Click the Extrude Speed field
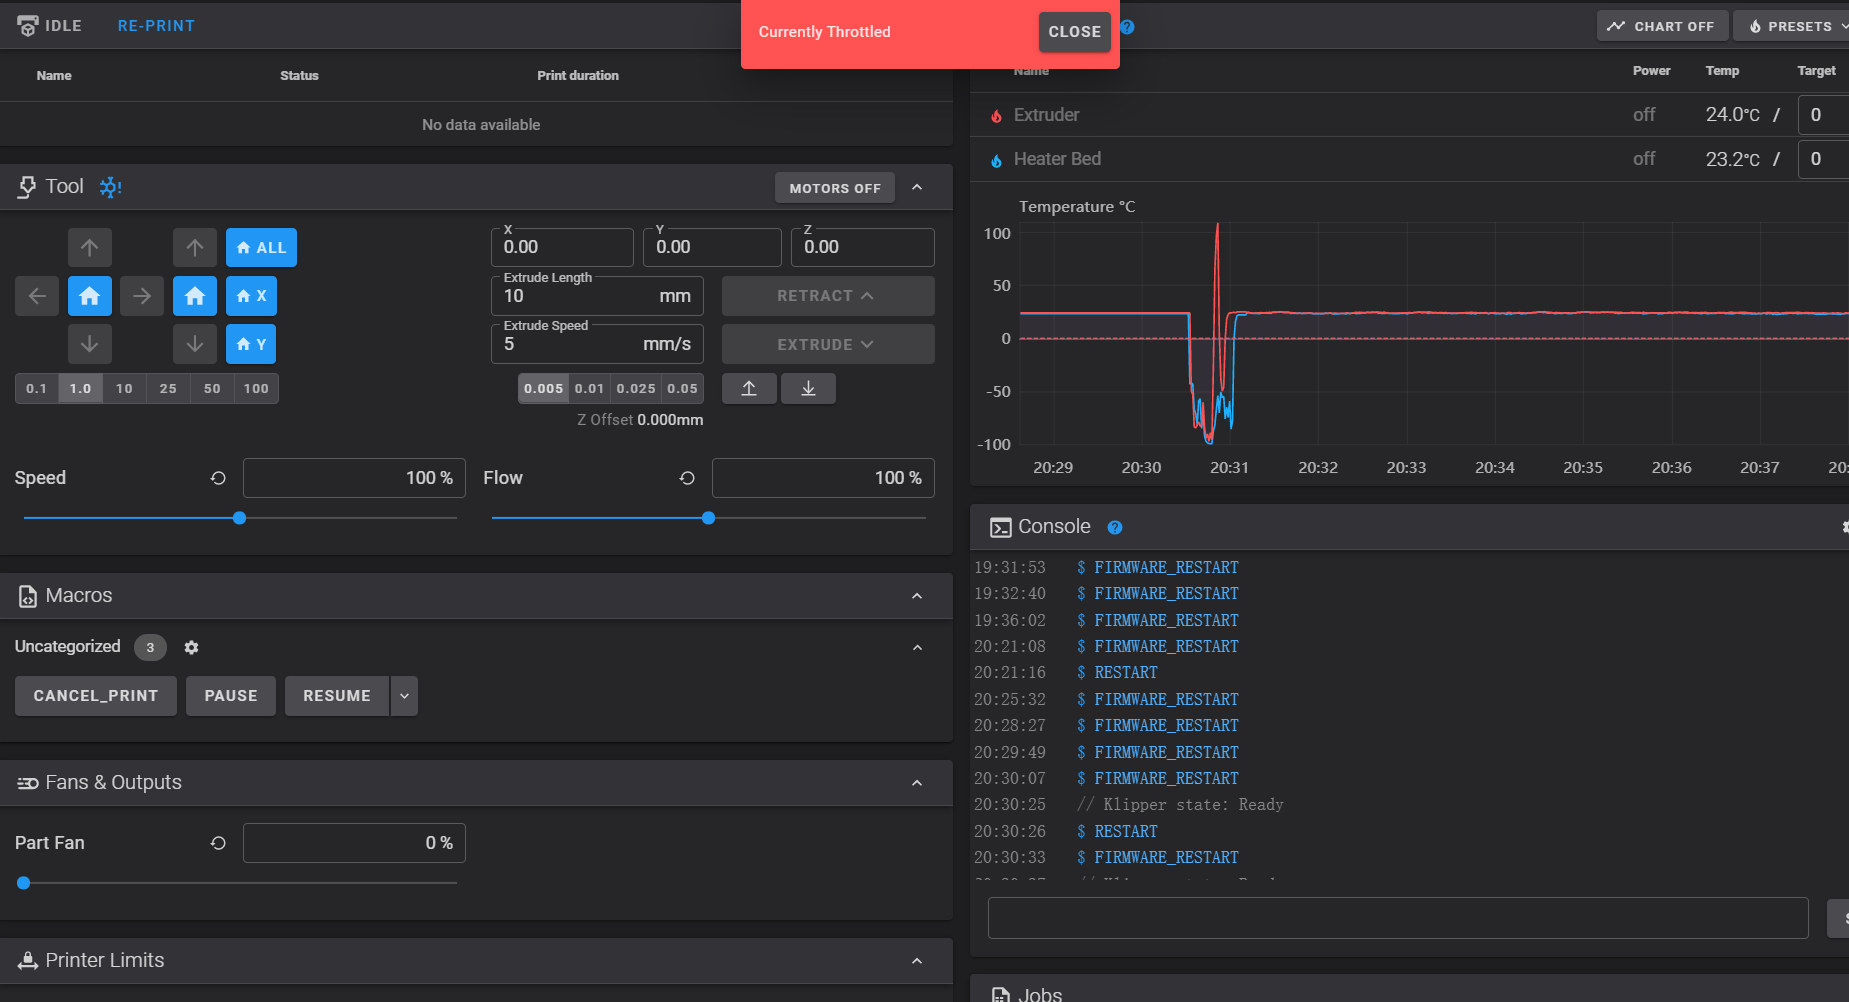The image size is (1849, 1002). (597, 344)
